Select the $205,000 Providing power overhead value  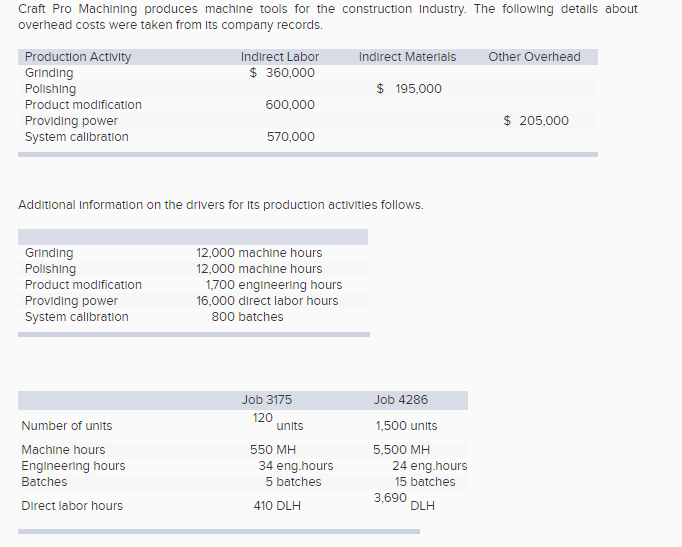(x=536, y=121)
